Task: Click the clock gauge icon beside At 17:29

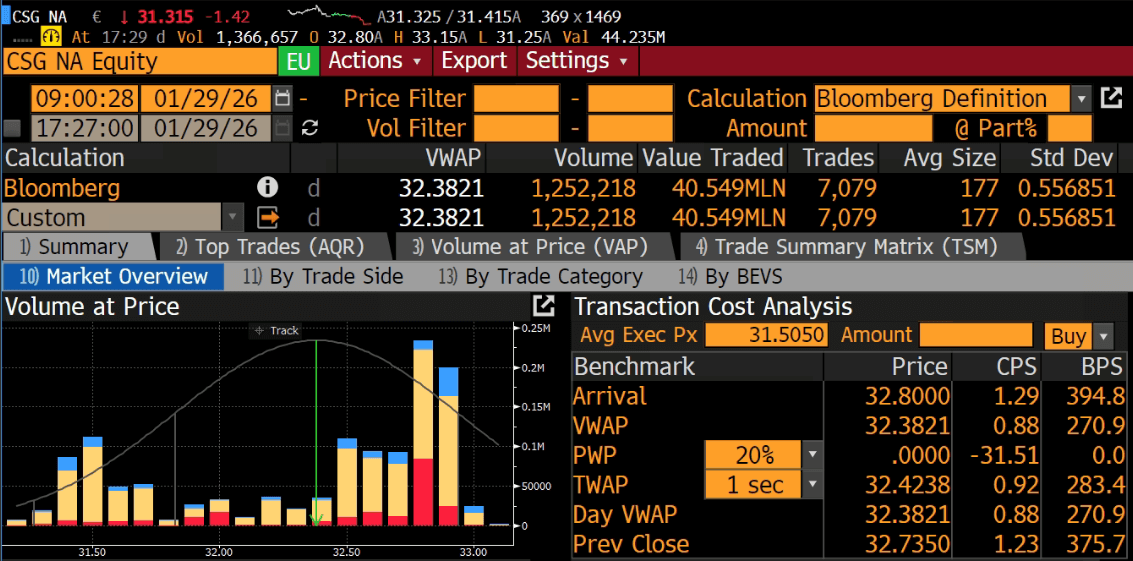Action: tap(51, 37)
